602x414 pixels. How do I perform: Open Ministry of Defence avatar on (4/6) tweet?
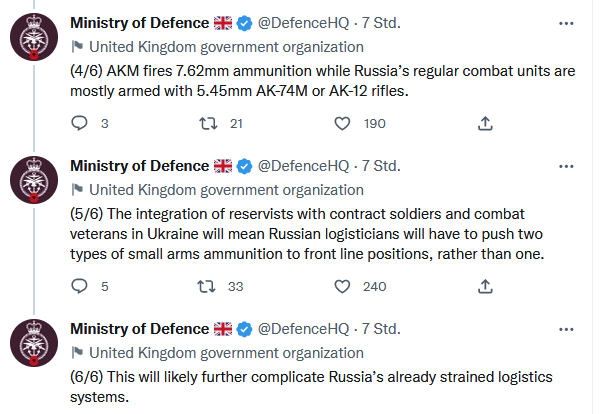point(34,37)
